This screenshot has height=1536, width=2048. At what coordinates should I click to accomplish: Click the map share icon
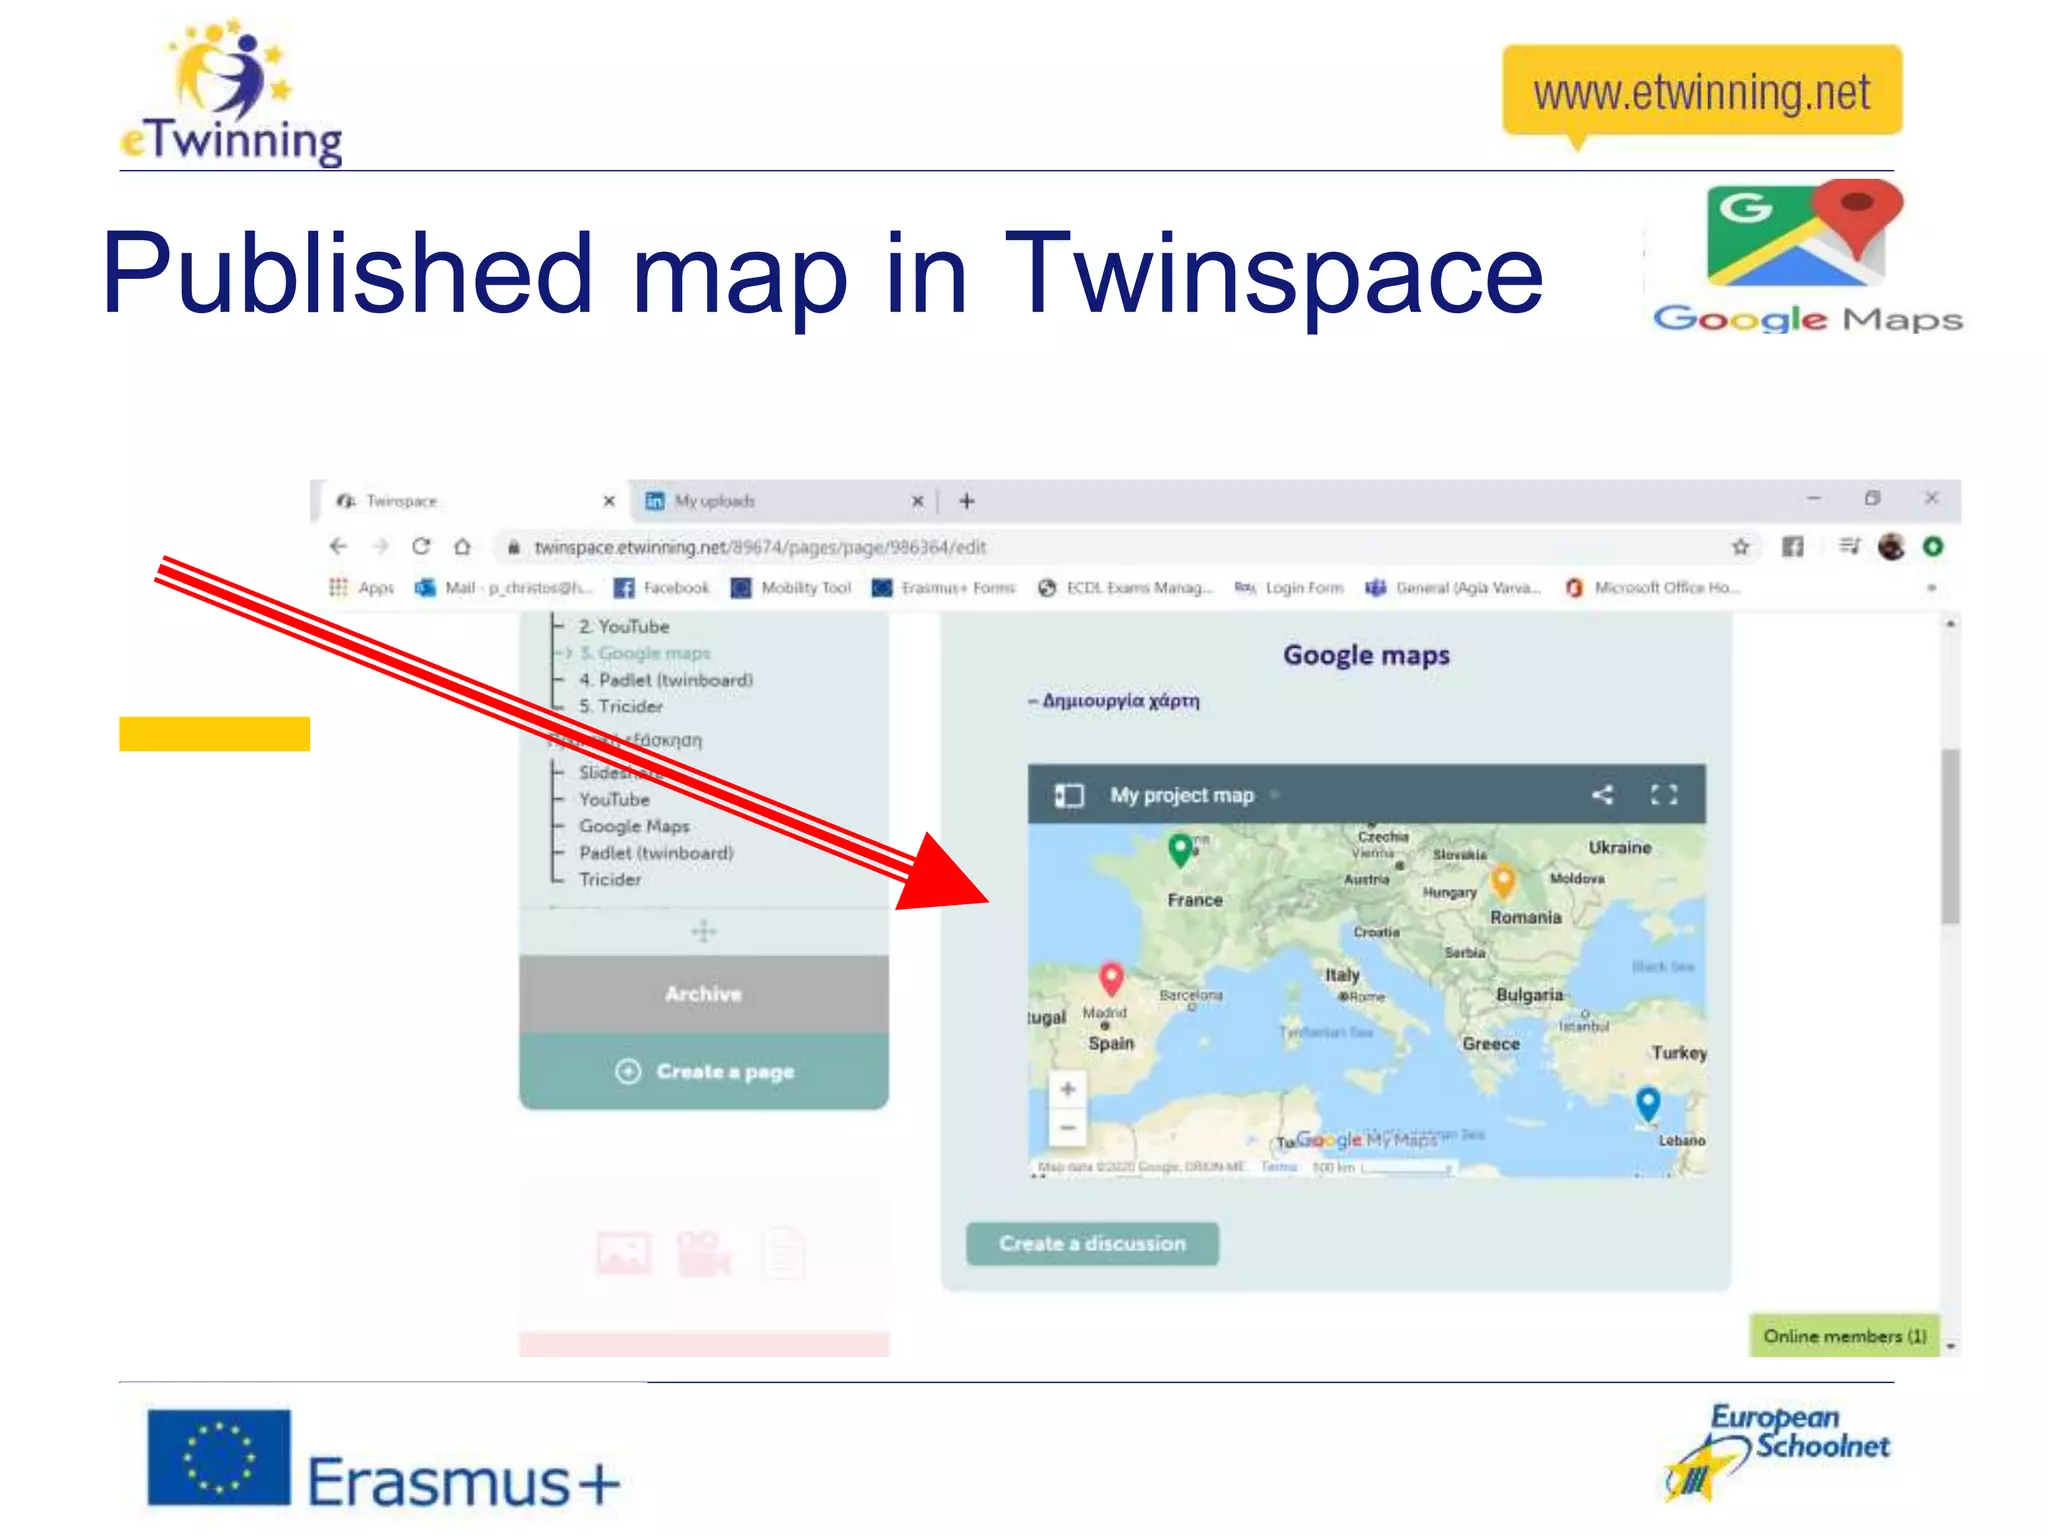[x=1602, y=795]
